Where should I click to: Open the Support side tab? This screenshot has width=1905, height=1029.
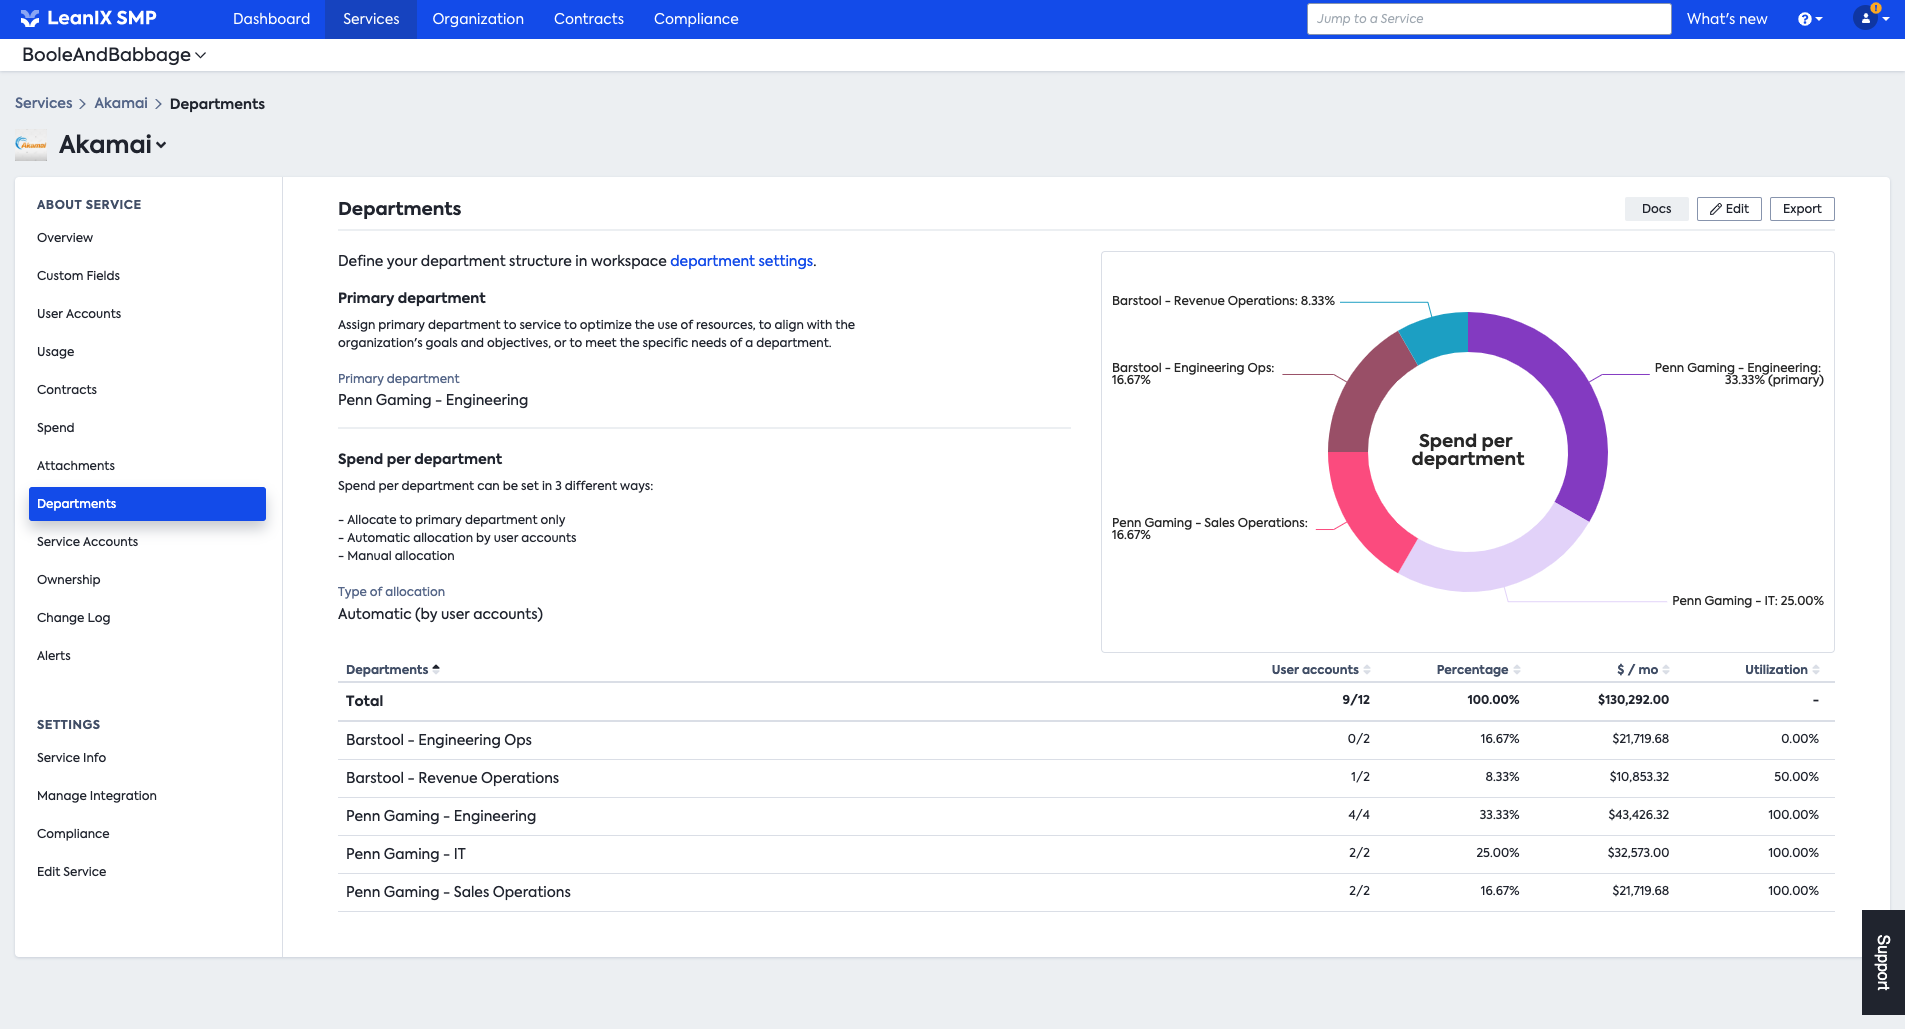(x=1883, y=962)
